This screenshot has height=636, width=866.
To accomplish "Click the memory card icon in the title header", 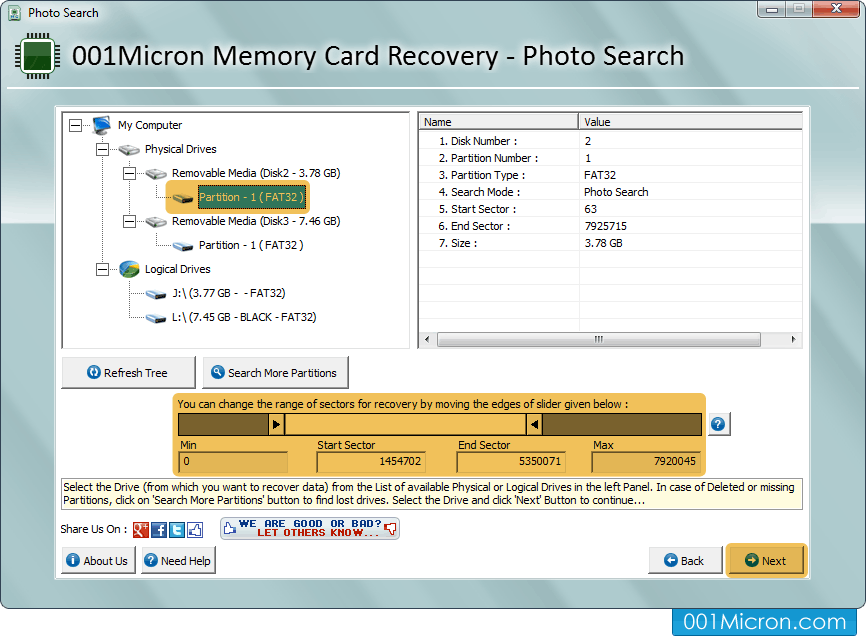I will coord(37,55).
